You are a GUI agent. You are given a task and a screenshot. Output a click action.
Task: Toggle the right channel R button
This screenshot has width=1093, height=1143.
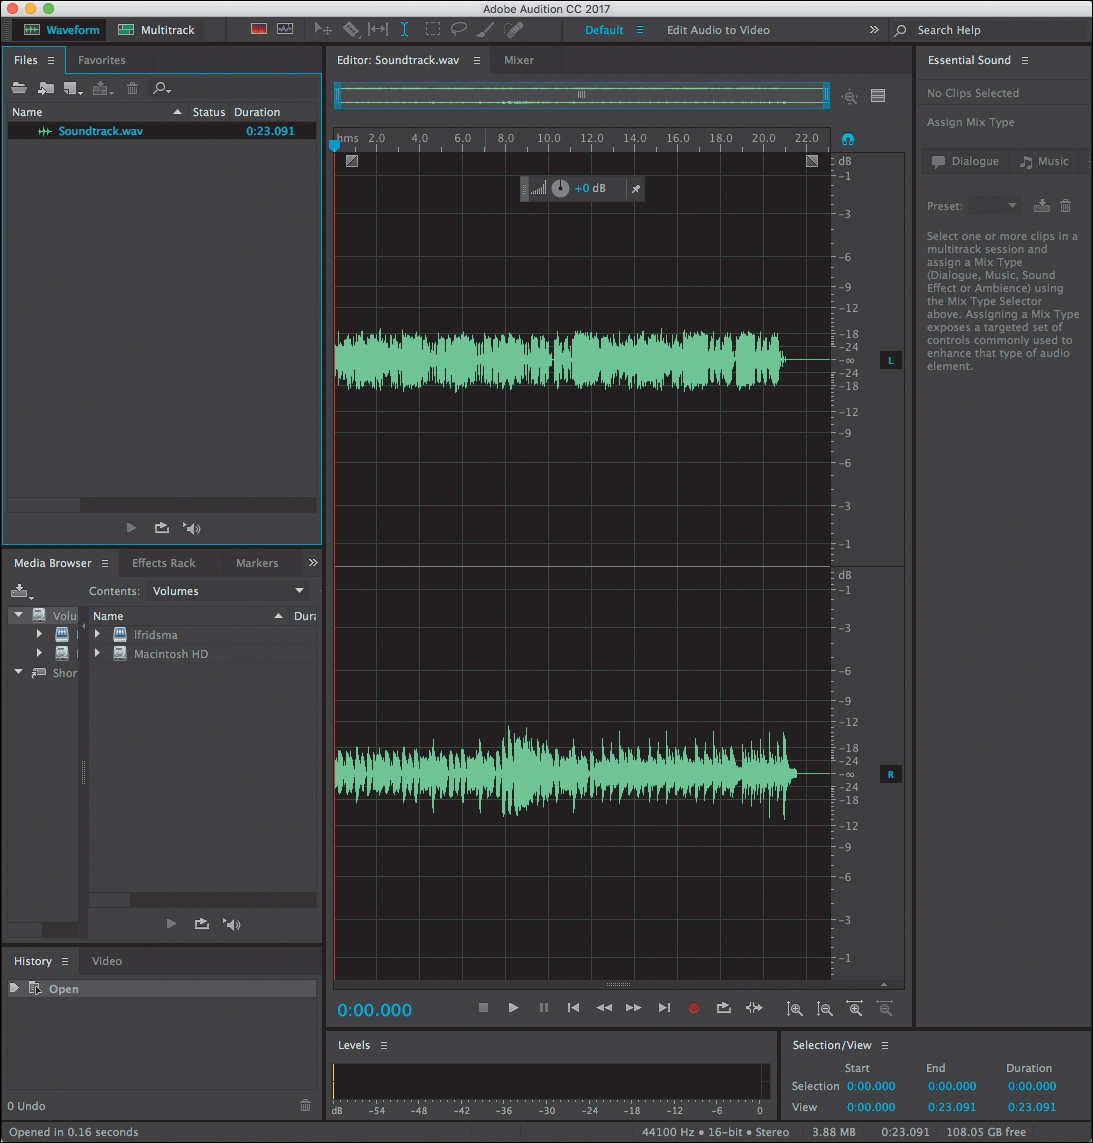pos(890,774)
